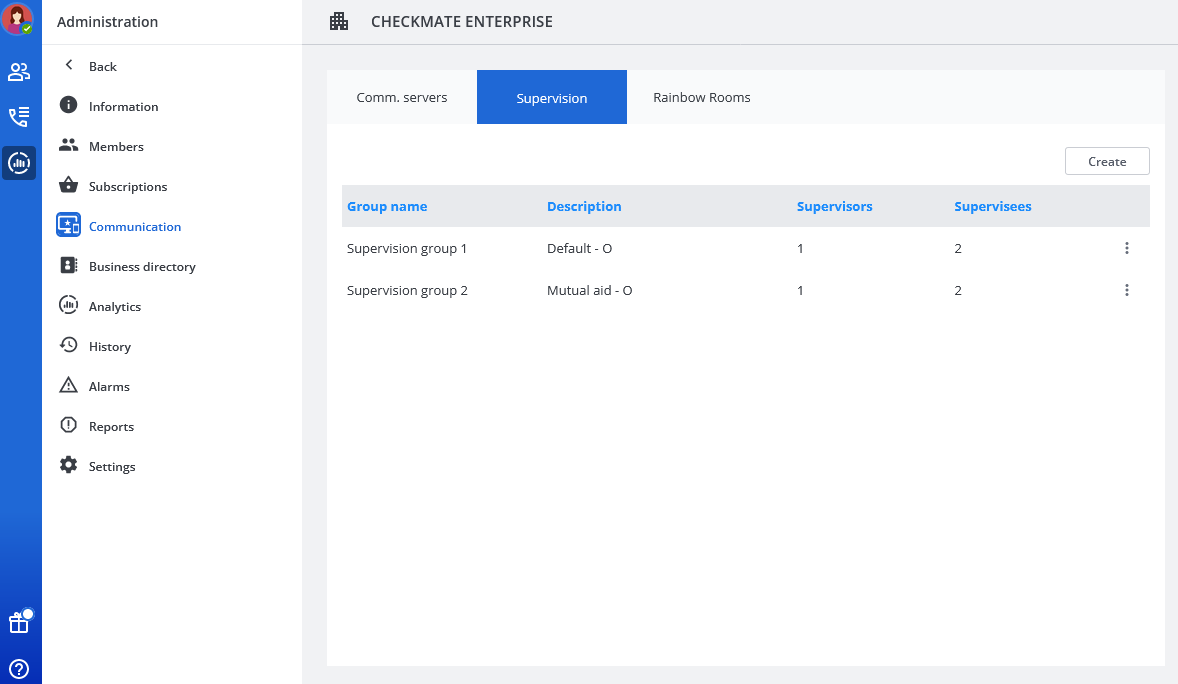
Task: Switch to the Rainbow Rooms tab
Action: 701,97
